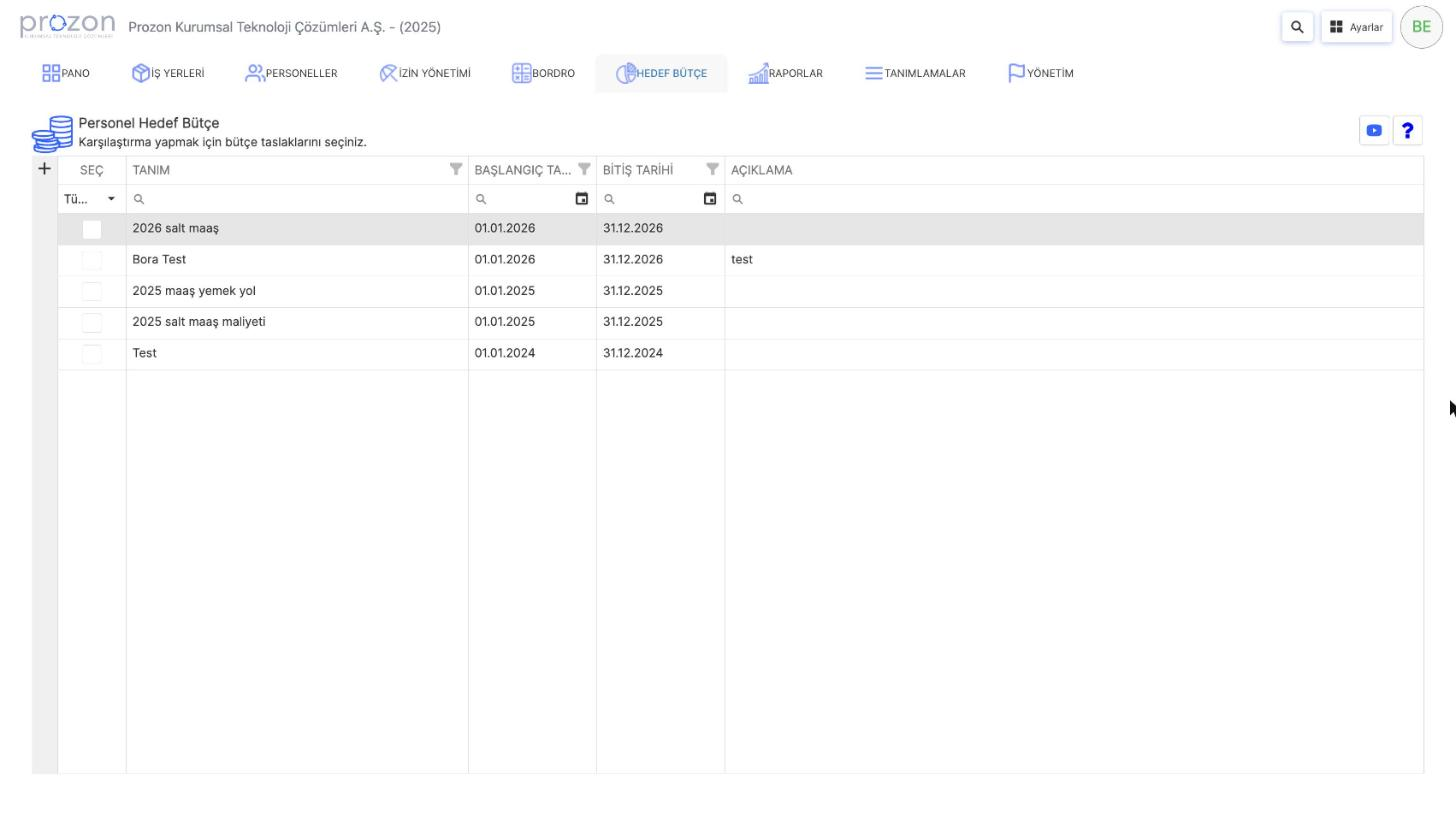Click the 31.12.2024 end date cell
1456x833 pixels.
point(660,353)
